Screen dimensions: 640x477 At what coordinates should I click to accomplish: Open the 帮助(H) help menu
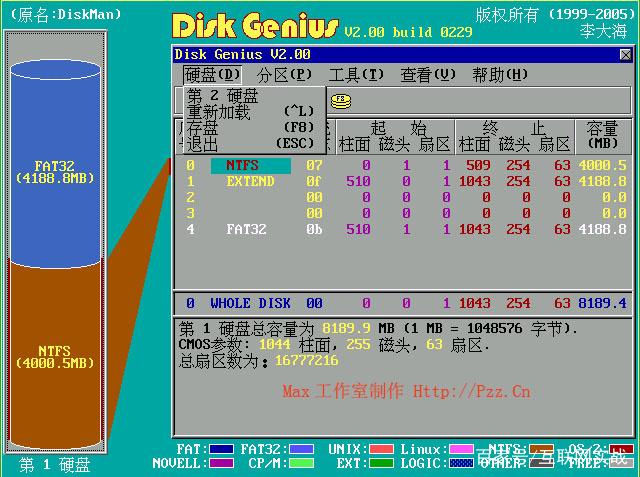click(x=500, y=75)
